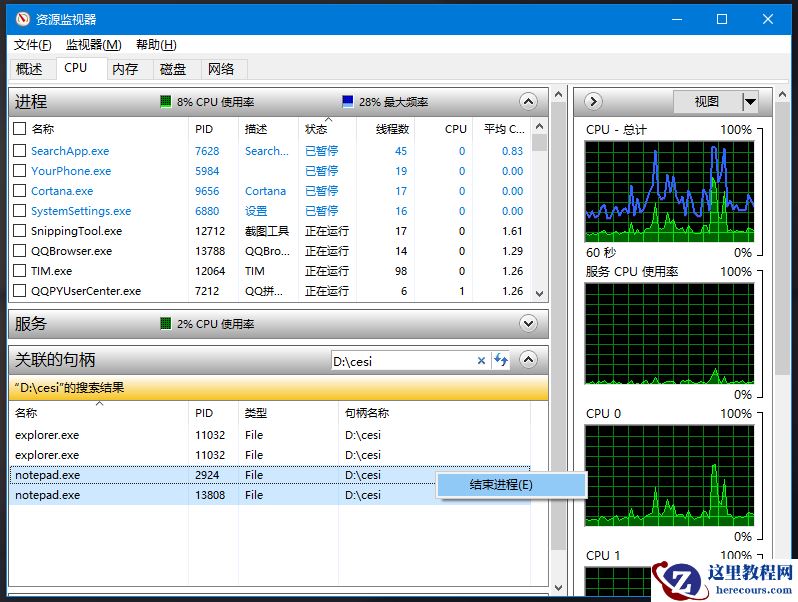Open the 视图 dropdown arrow

750,102
